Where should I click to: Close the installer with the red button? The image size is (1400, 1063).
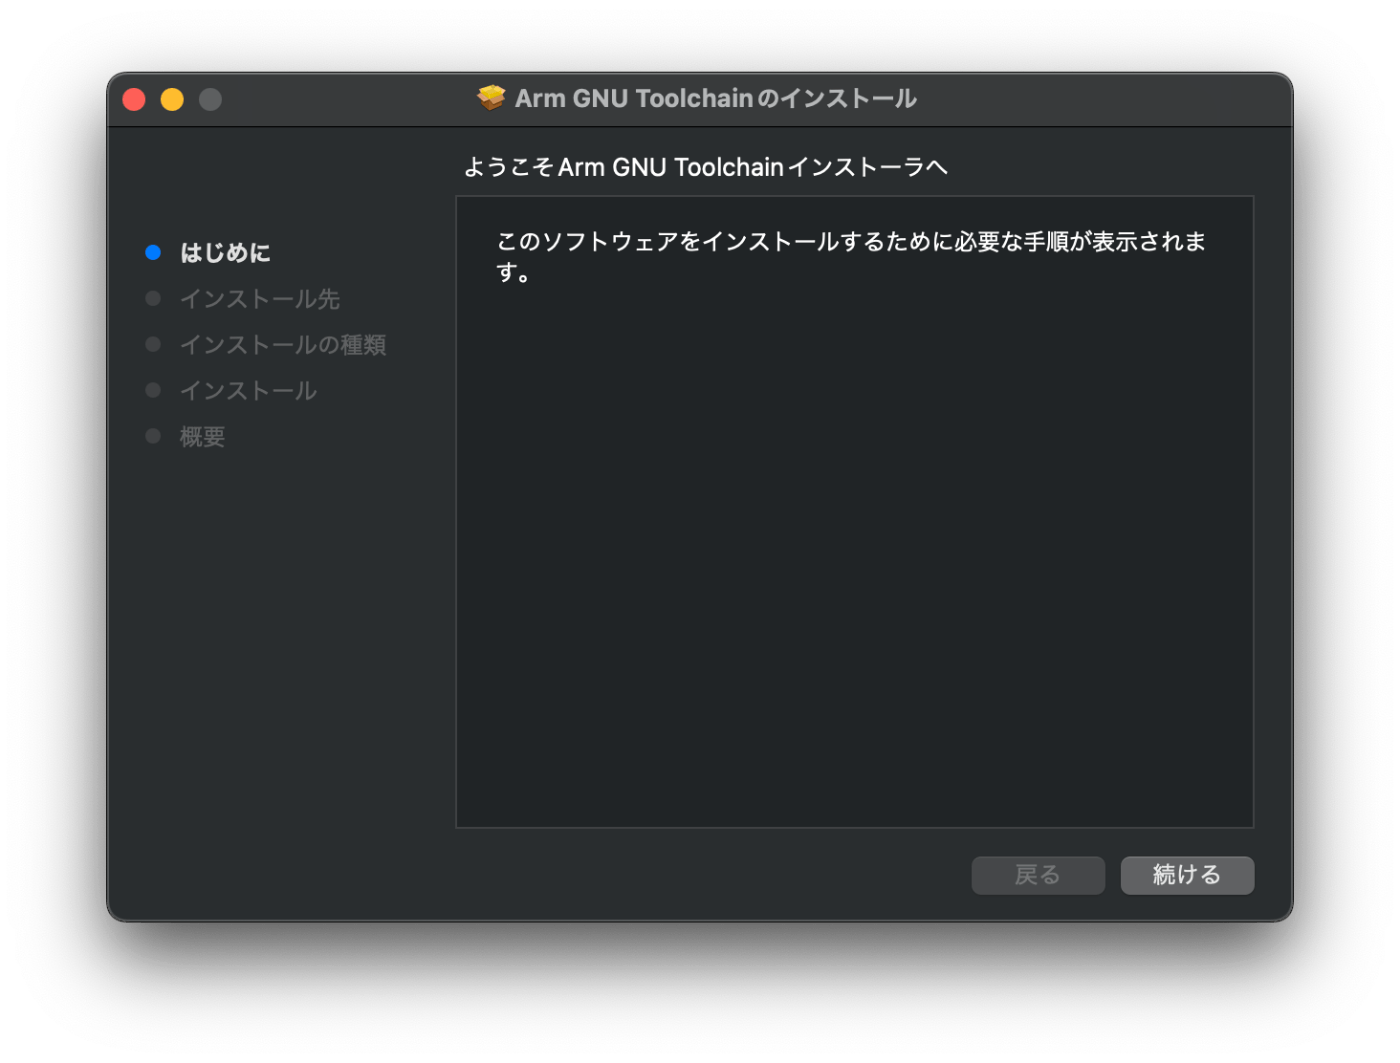click(134, 99)
